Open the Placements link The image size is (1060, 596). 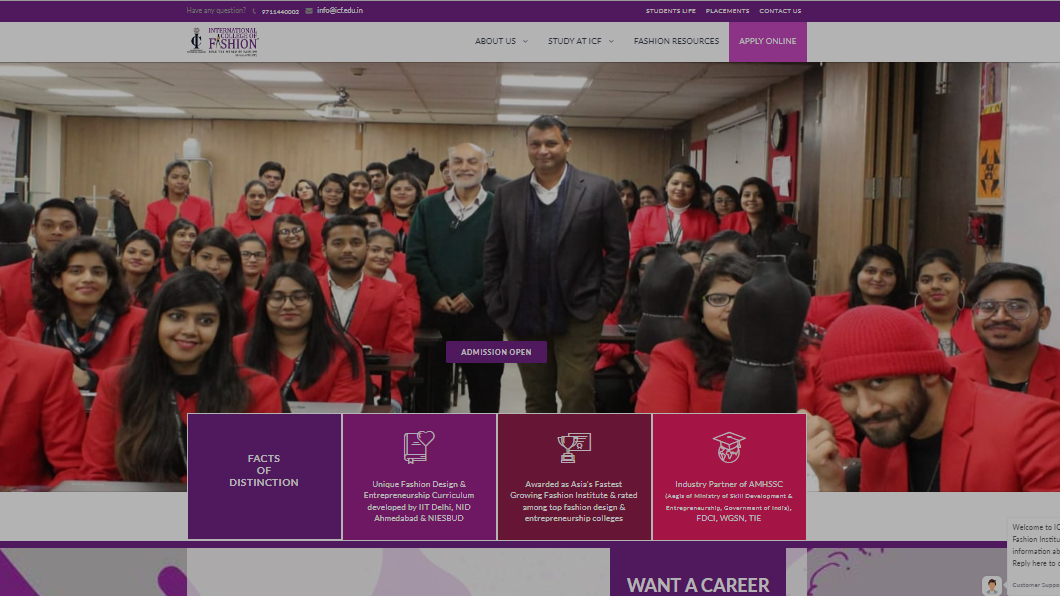point(727,11)
